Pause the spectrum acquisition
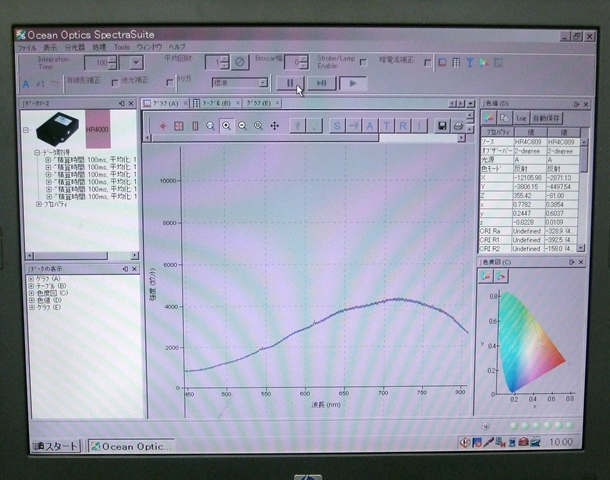Screen dimensions: 610x480 tap(290, 83)
